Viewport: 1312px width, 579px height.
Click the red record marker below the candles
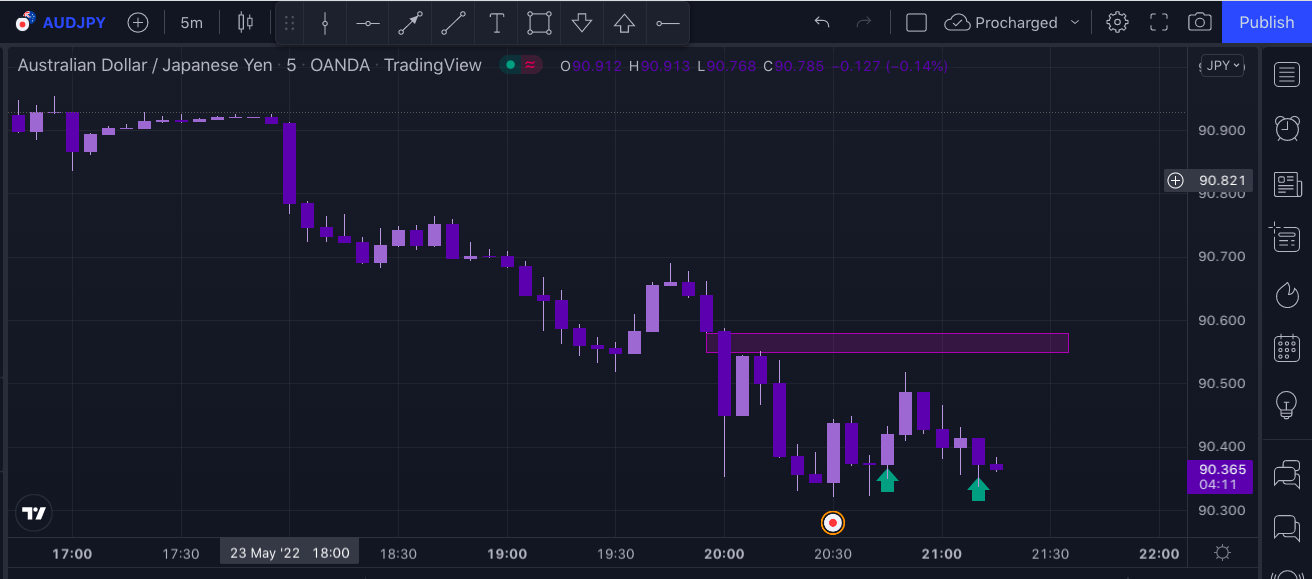[832, 522]
